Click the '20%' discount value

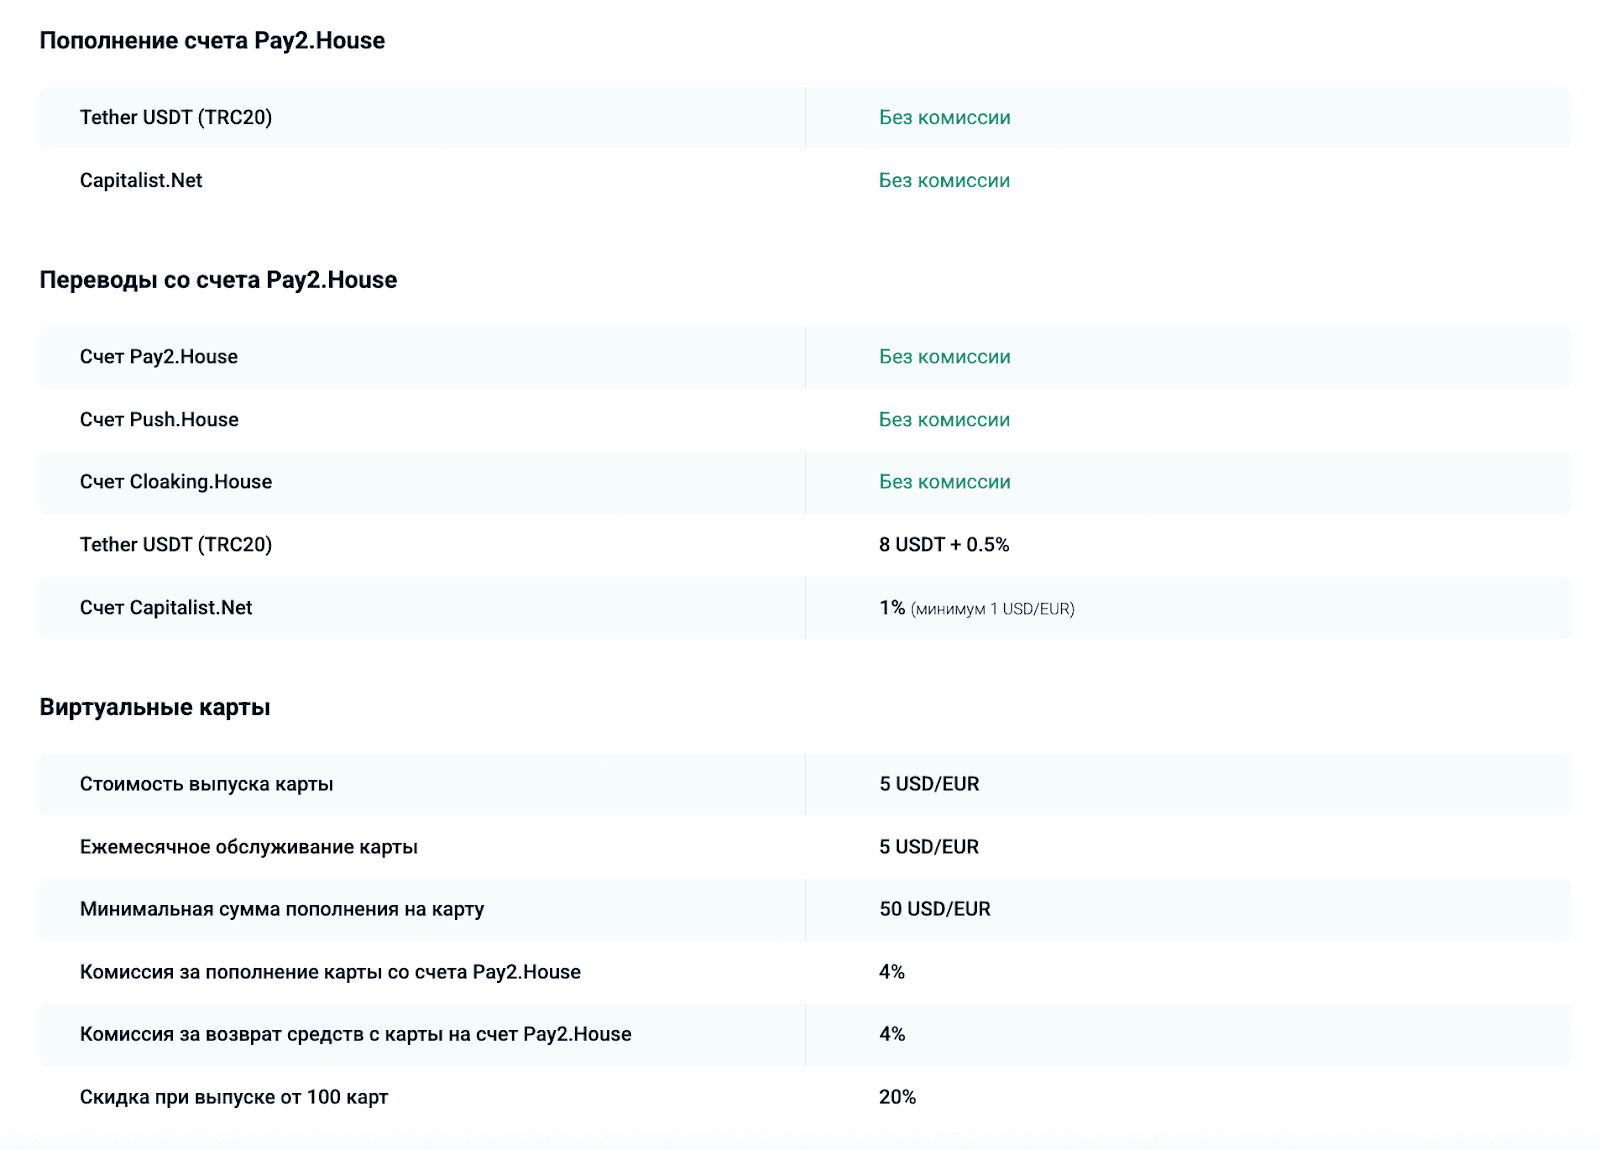tap(897, 1097)
